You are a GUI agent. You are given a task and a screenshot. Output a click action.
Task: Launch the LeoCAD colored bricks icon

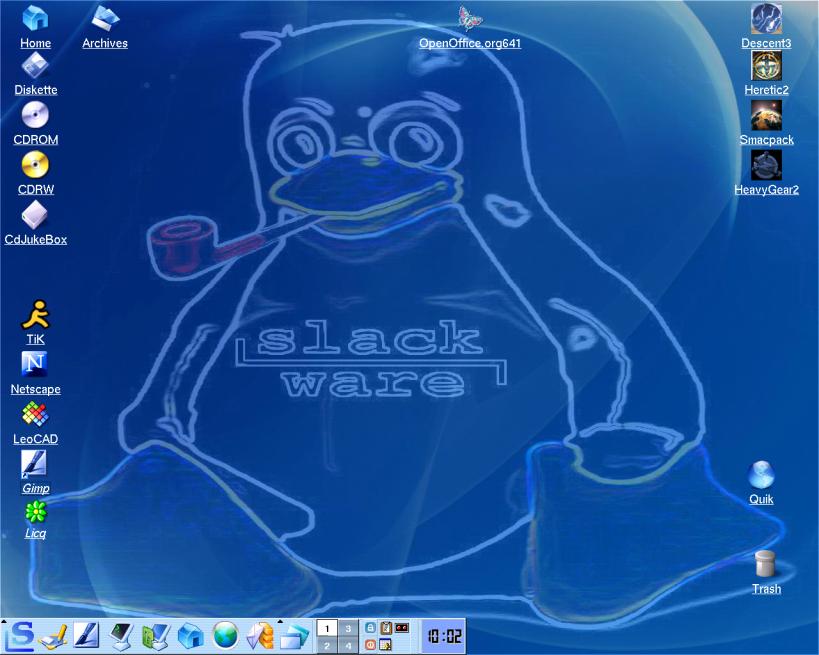36,414
